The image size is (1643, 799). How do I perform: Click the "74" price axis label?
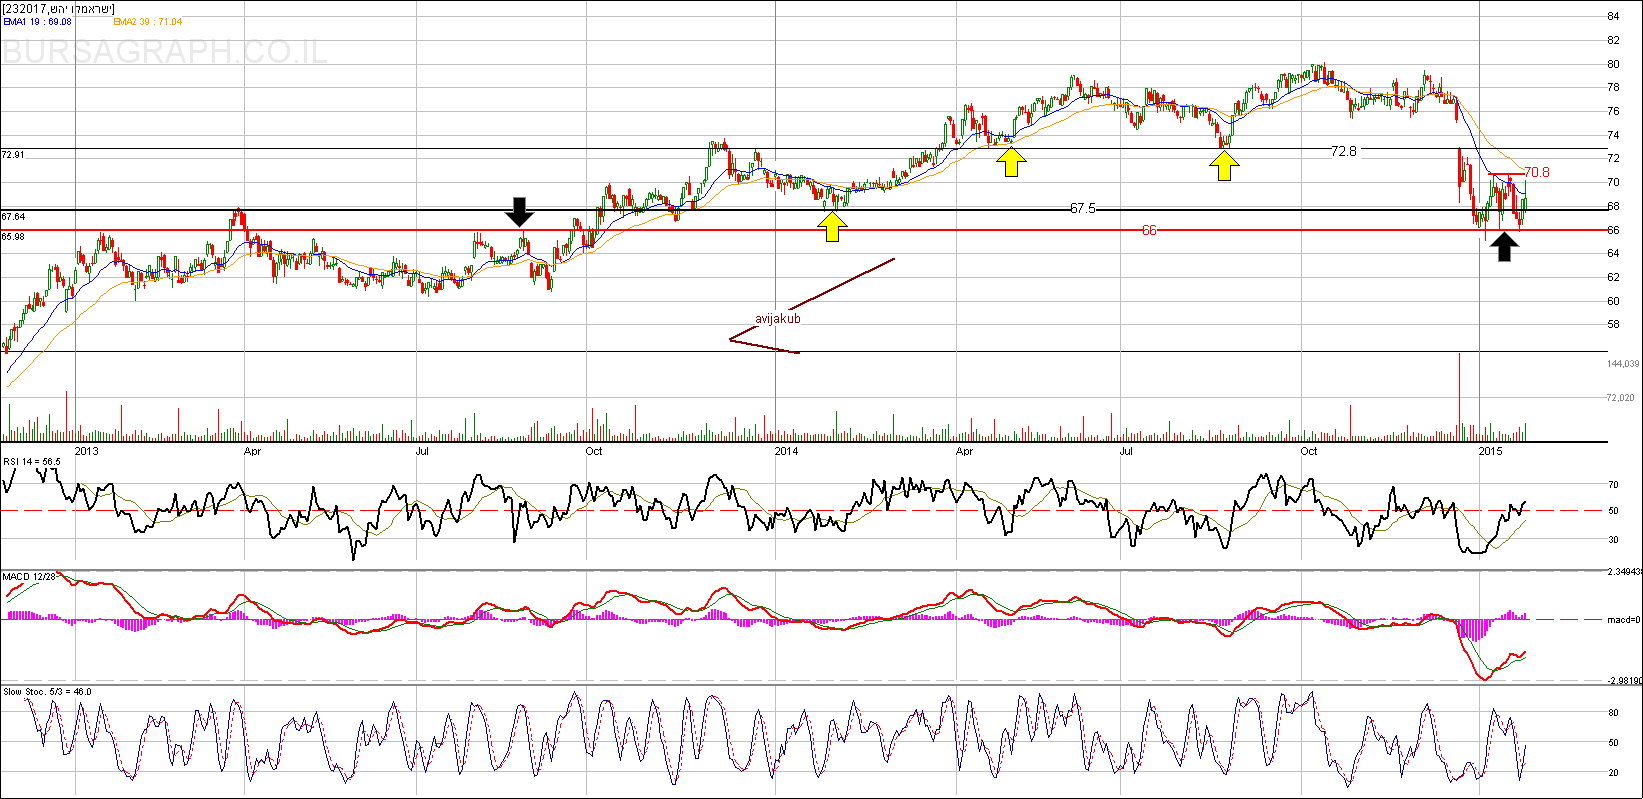tap(1614, 135)
